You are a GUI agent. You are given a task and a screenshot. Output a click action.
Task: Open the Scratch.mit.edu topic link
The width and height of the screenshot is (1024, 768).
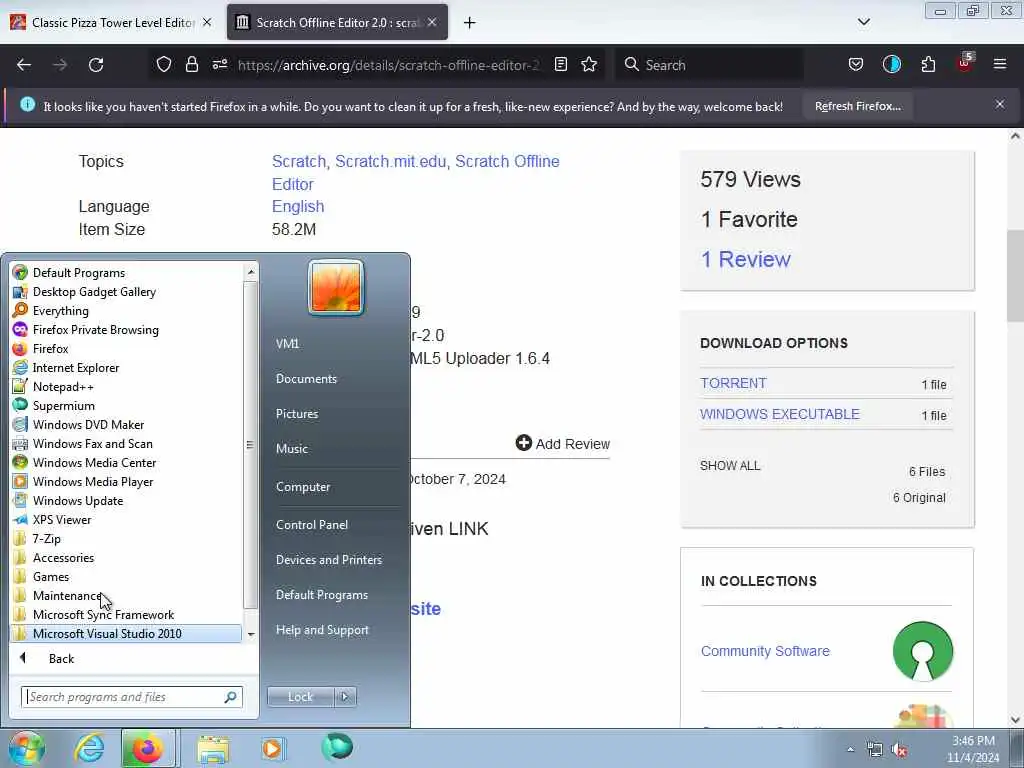[x=392, y=161]
